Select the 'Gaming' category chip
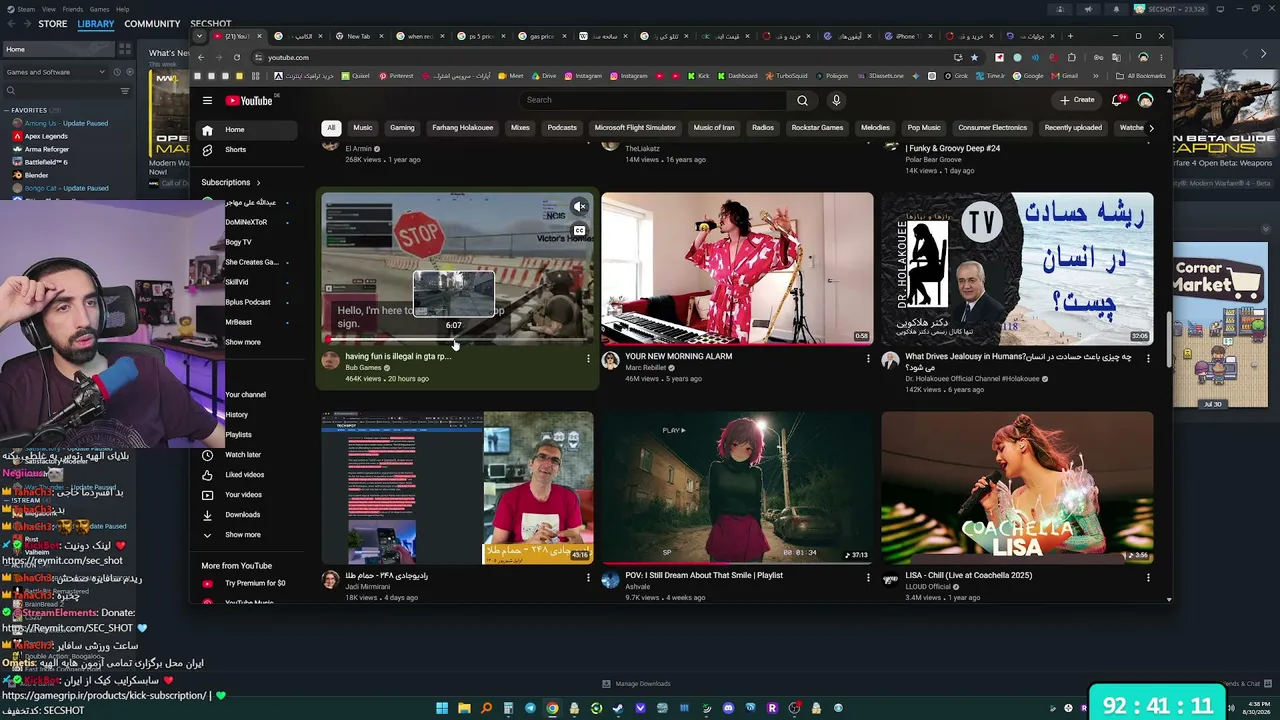This screenshot has height=720, width=1280. (402, 128)
